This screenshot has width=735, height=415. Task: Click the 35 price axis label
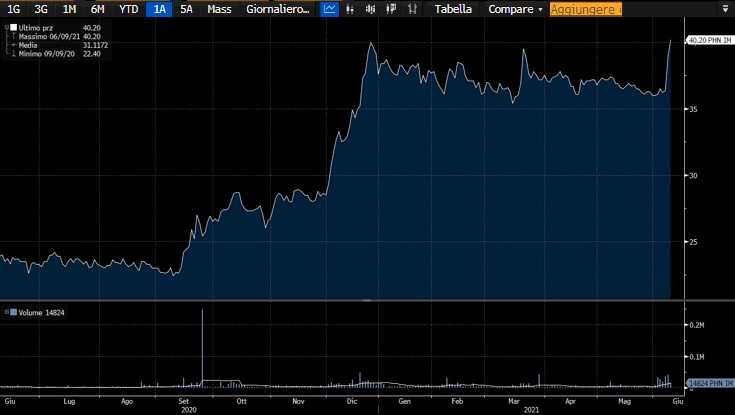tap(693, 109)
